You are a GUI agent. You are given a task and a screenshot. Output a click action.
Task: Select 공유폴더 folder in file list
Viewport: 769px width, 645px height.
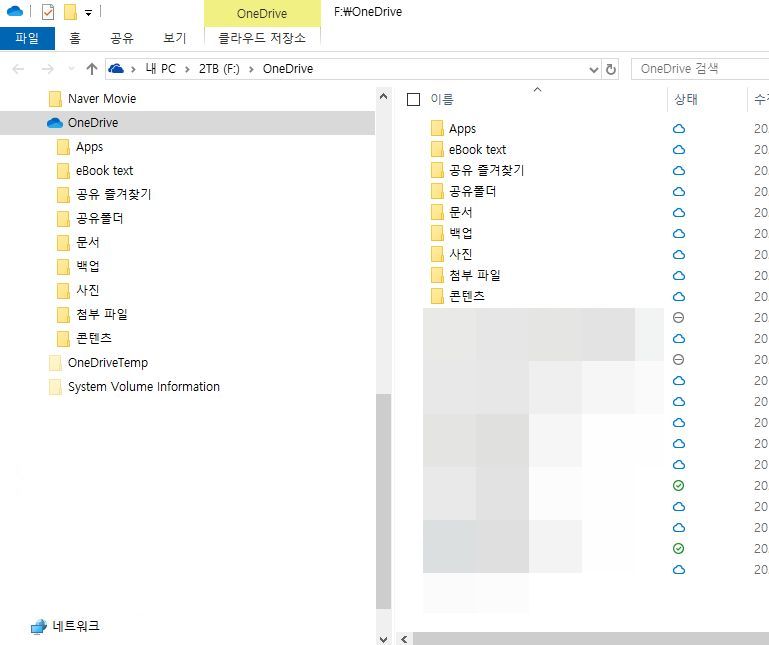(473, 191)
